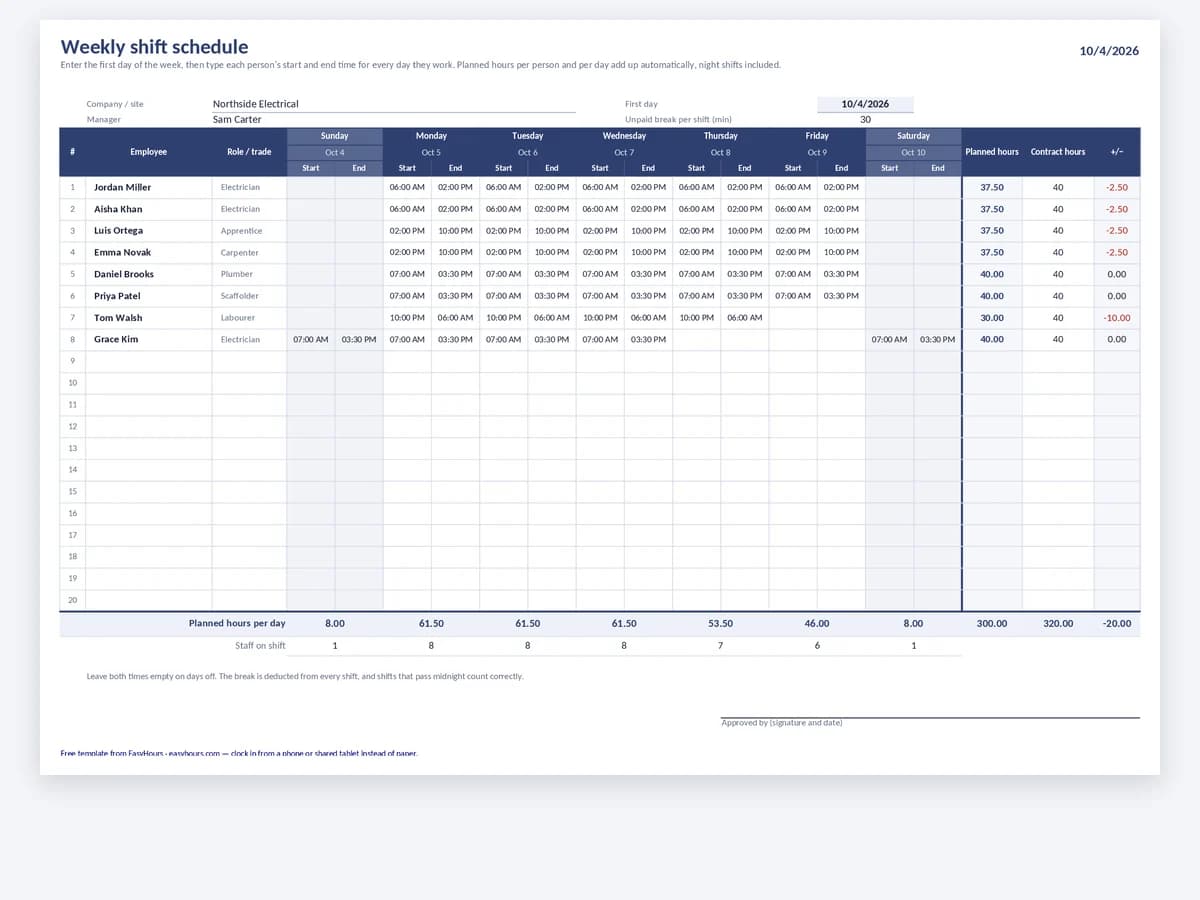Select the unpaid break value 30

(865, 119)
